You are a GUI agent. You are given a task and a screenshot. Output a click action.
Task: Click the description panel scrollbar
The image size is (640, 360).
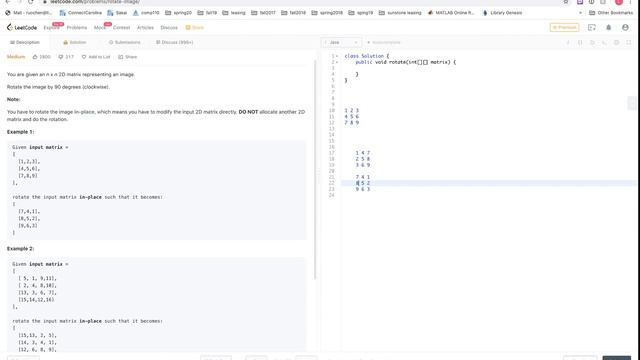[x=315, y=169]
